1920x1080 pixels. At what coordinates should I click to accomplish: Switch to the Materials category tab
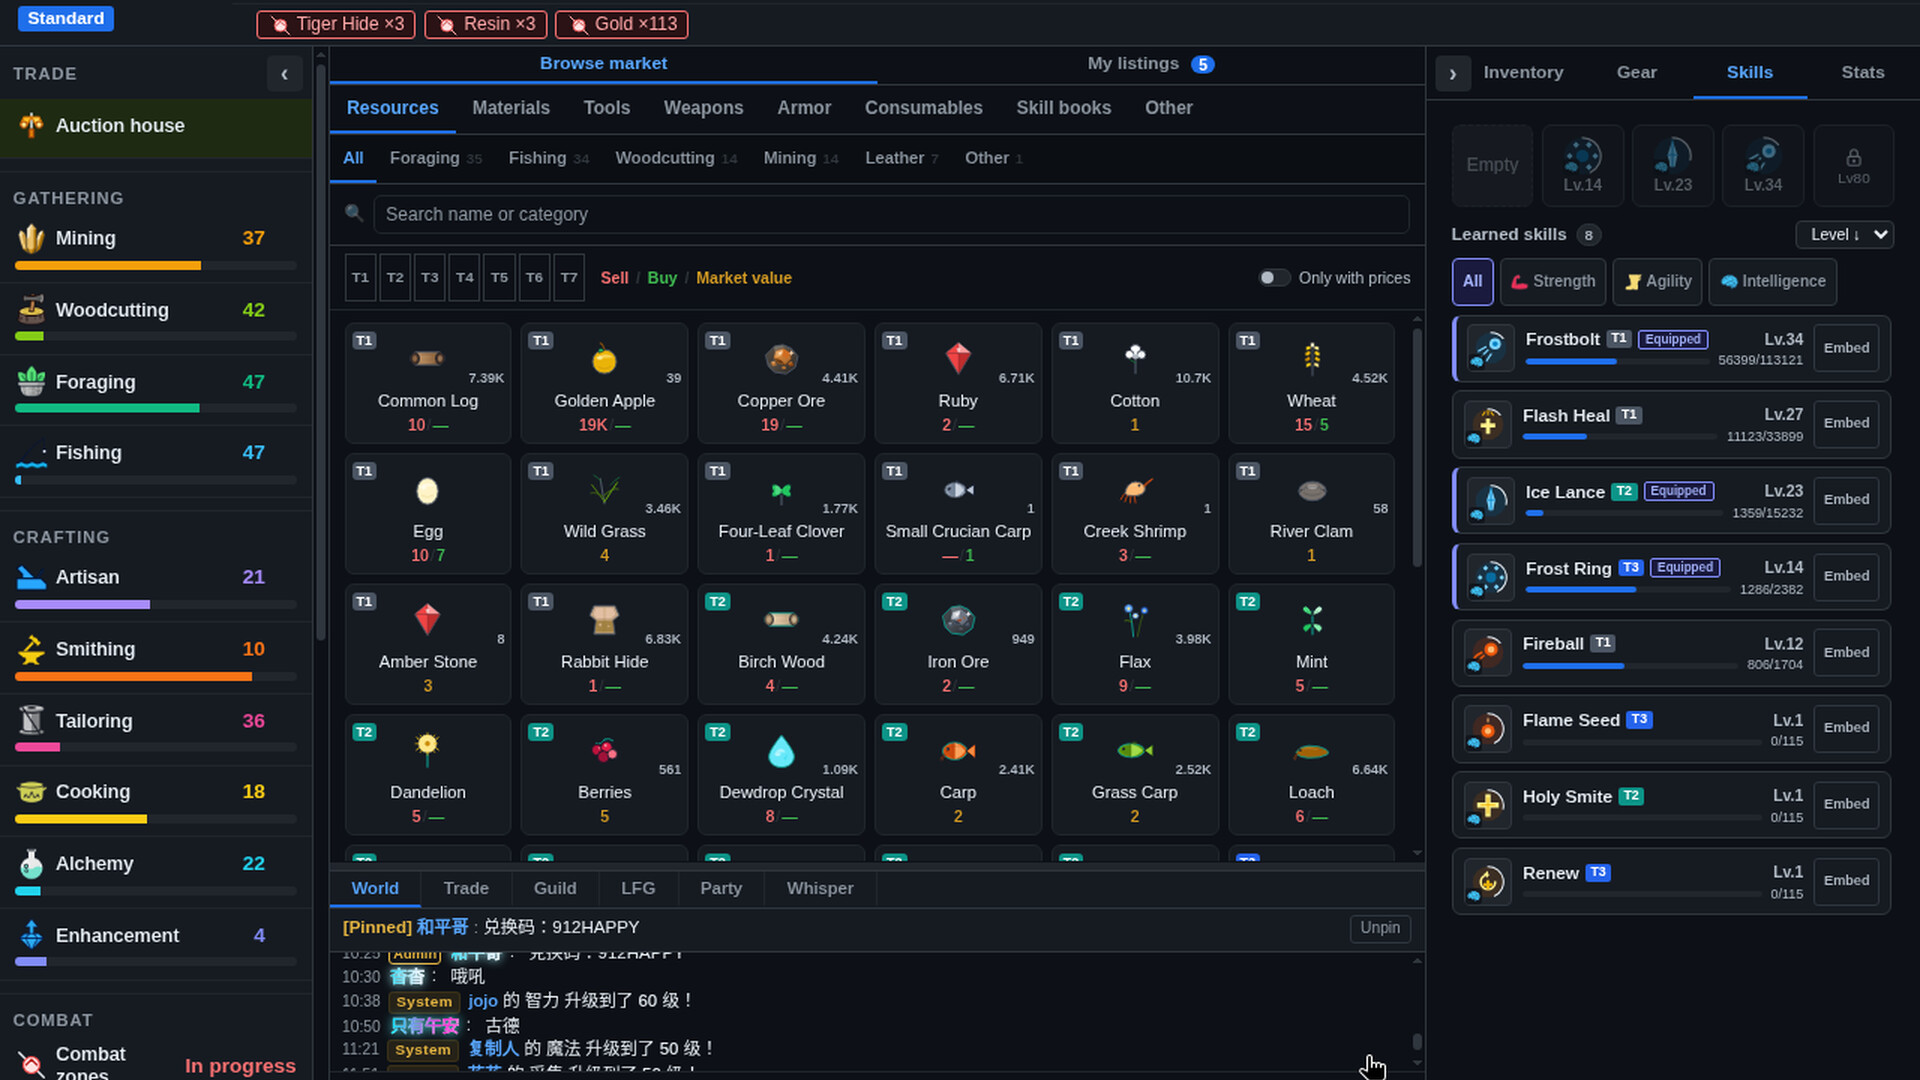pyautogui.click(x=511, y=108)
